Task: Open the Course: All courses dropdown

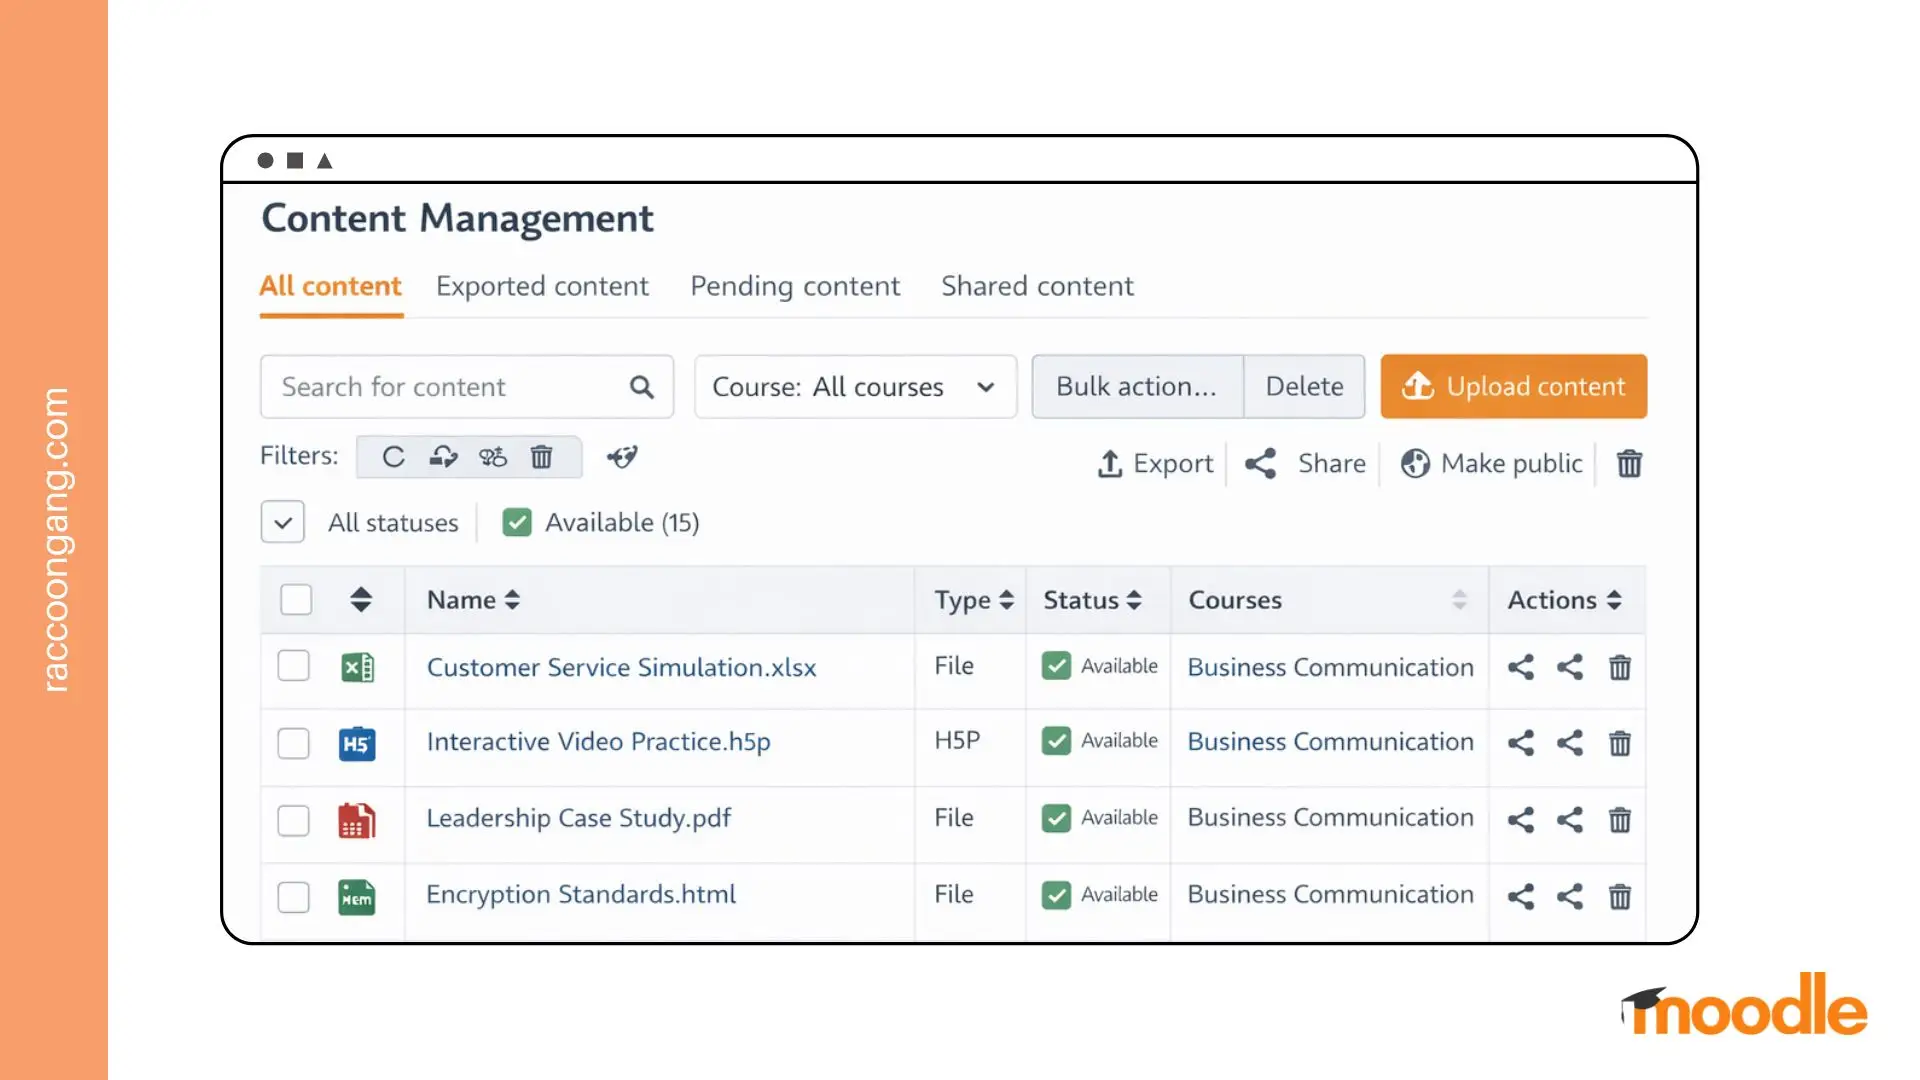Action: tap(854, 387)
